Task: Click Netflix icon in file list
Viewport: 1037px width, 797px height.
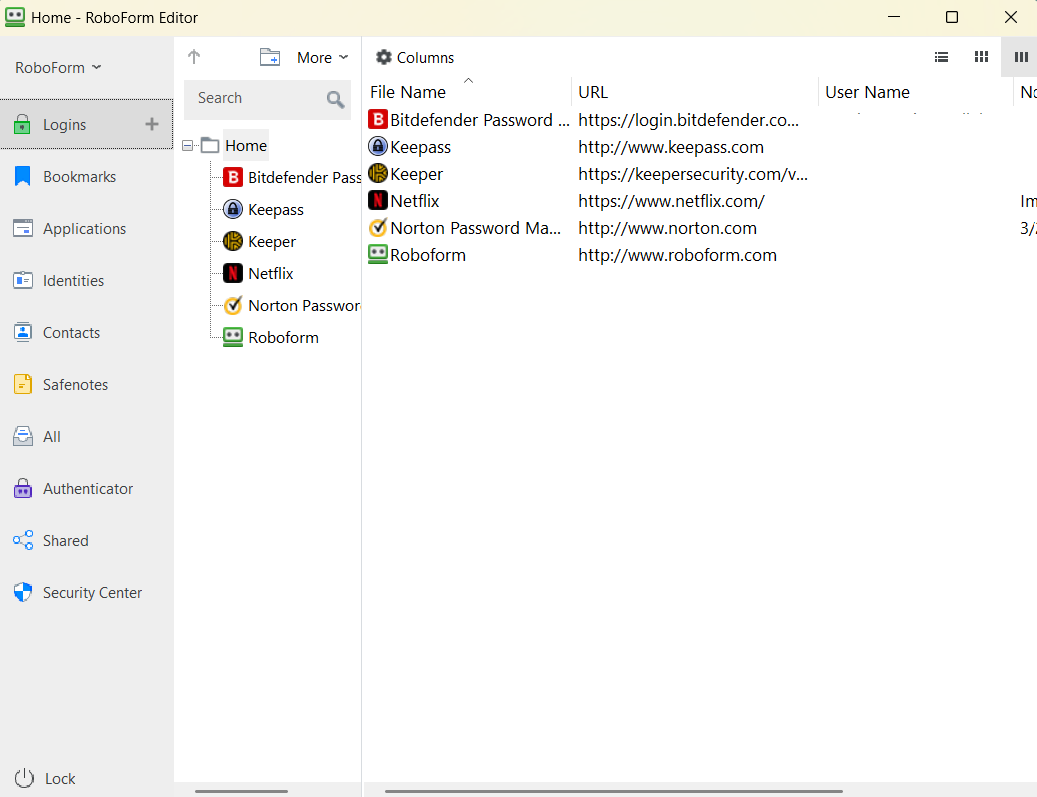Action: coord(378,200)
